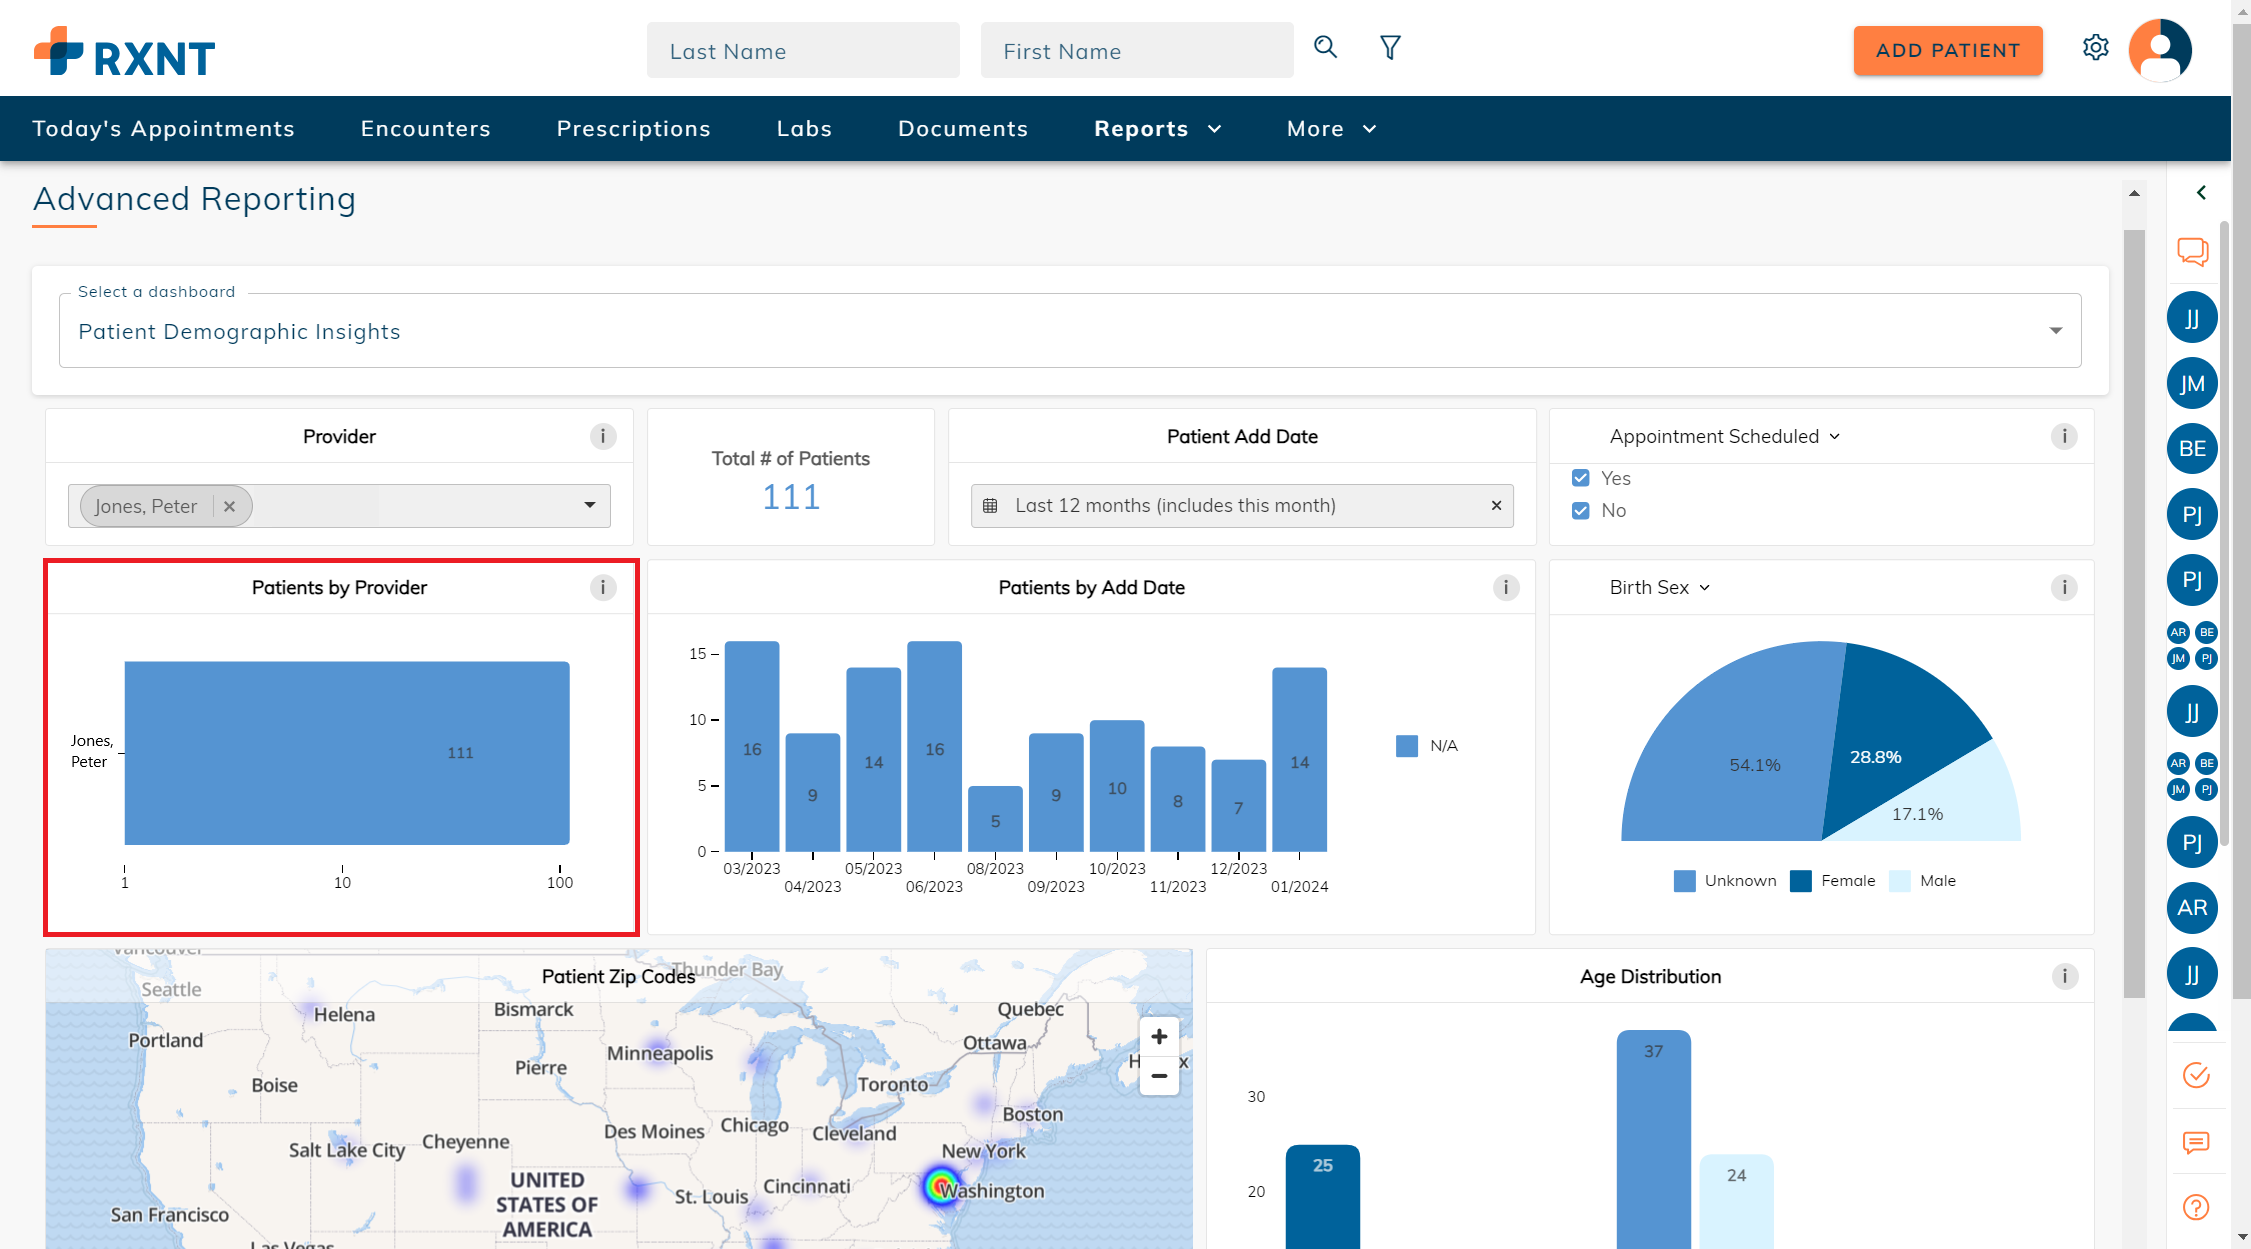
Task: Click the search magnifier icon
Action: pyautogui.click(x=1325, y=47)
